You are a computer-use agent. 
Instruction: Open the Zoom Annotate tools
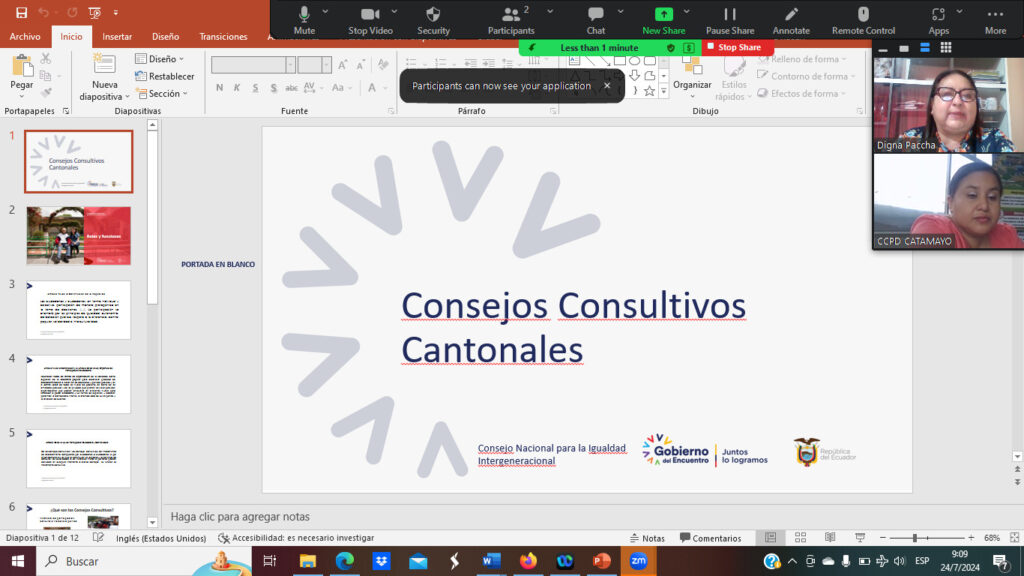pos(791,21)
